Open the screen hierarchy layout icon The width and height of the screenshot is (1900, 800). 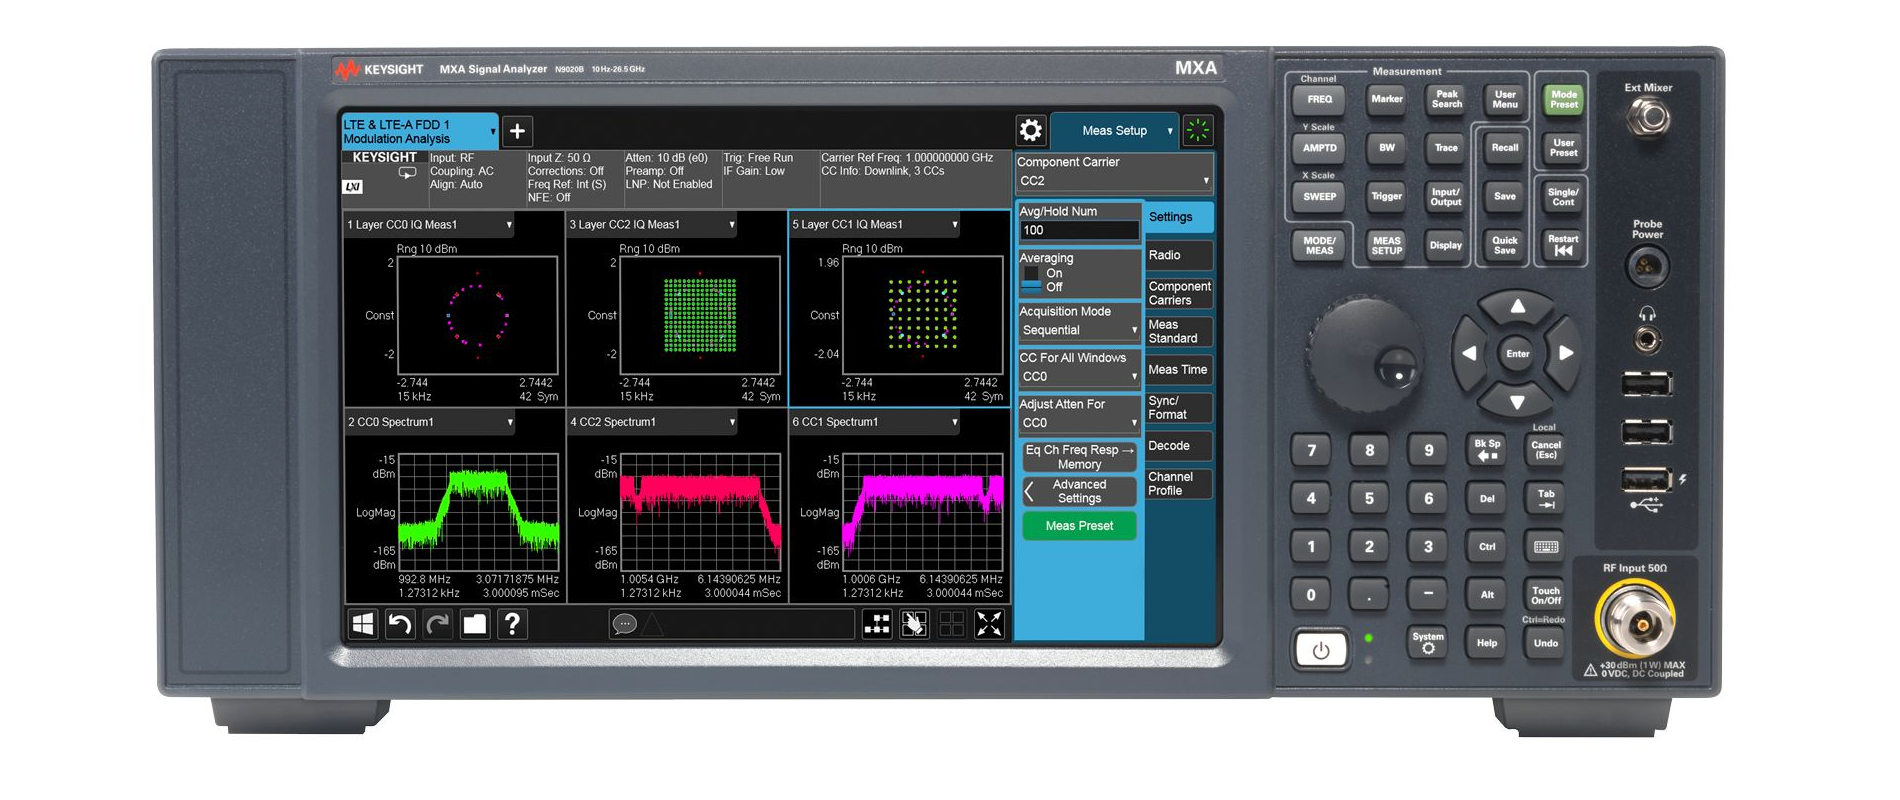point(877,625)
